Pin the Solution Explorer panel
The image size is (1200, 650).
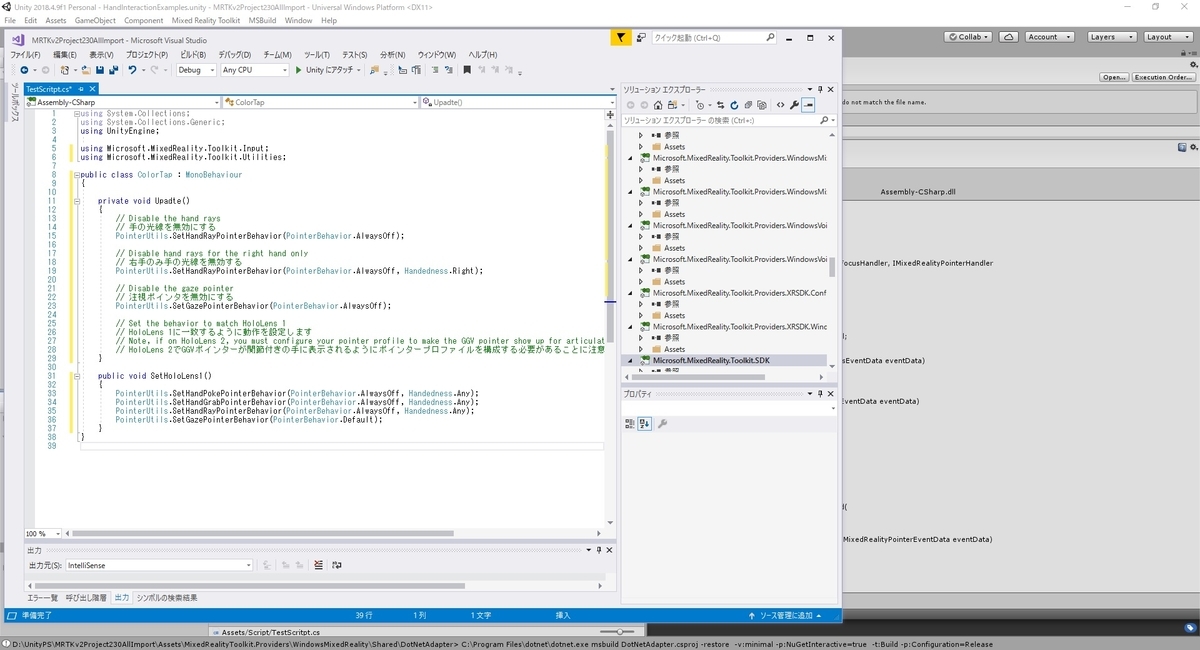click(x=819, y=89)
